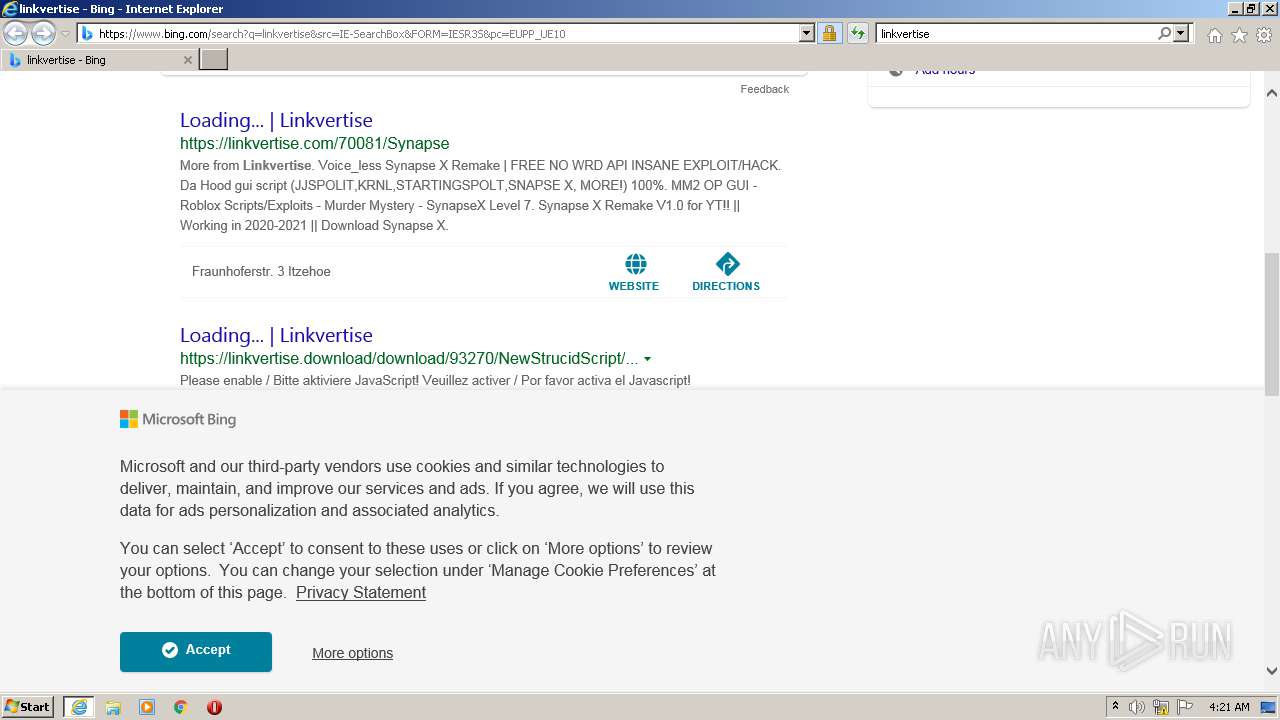The image size is (1280, 720).
Task: Click the linkvertise search box
Action: (x=1016, y=33)
